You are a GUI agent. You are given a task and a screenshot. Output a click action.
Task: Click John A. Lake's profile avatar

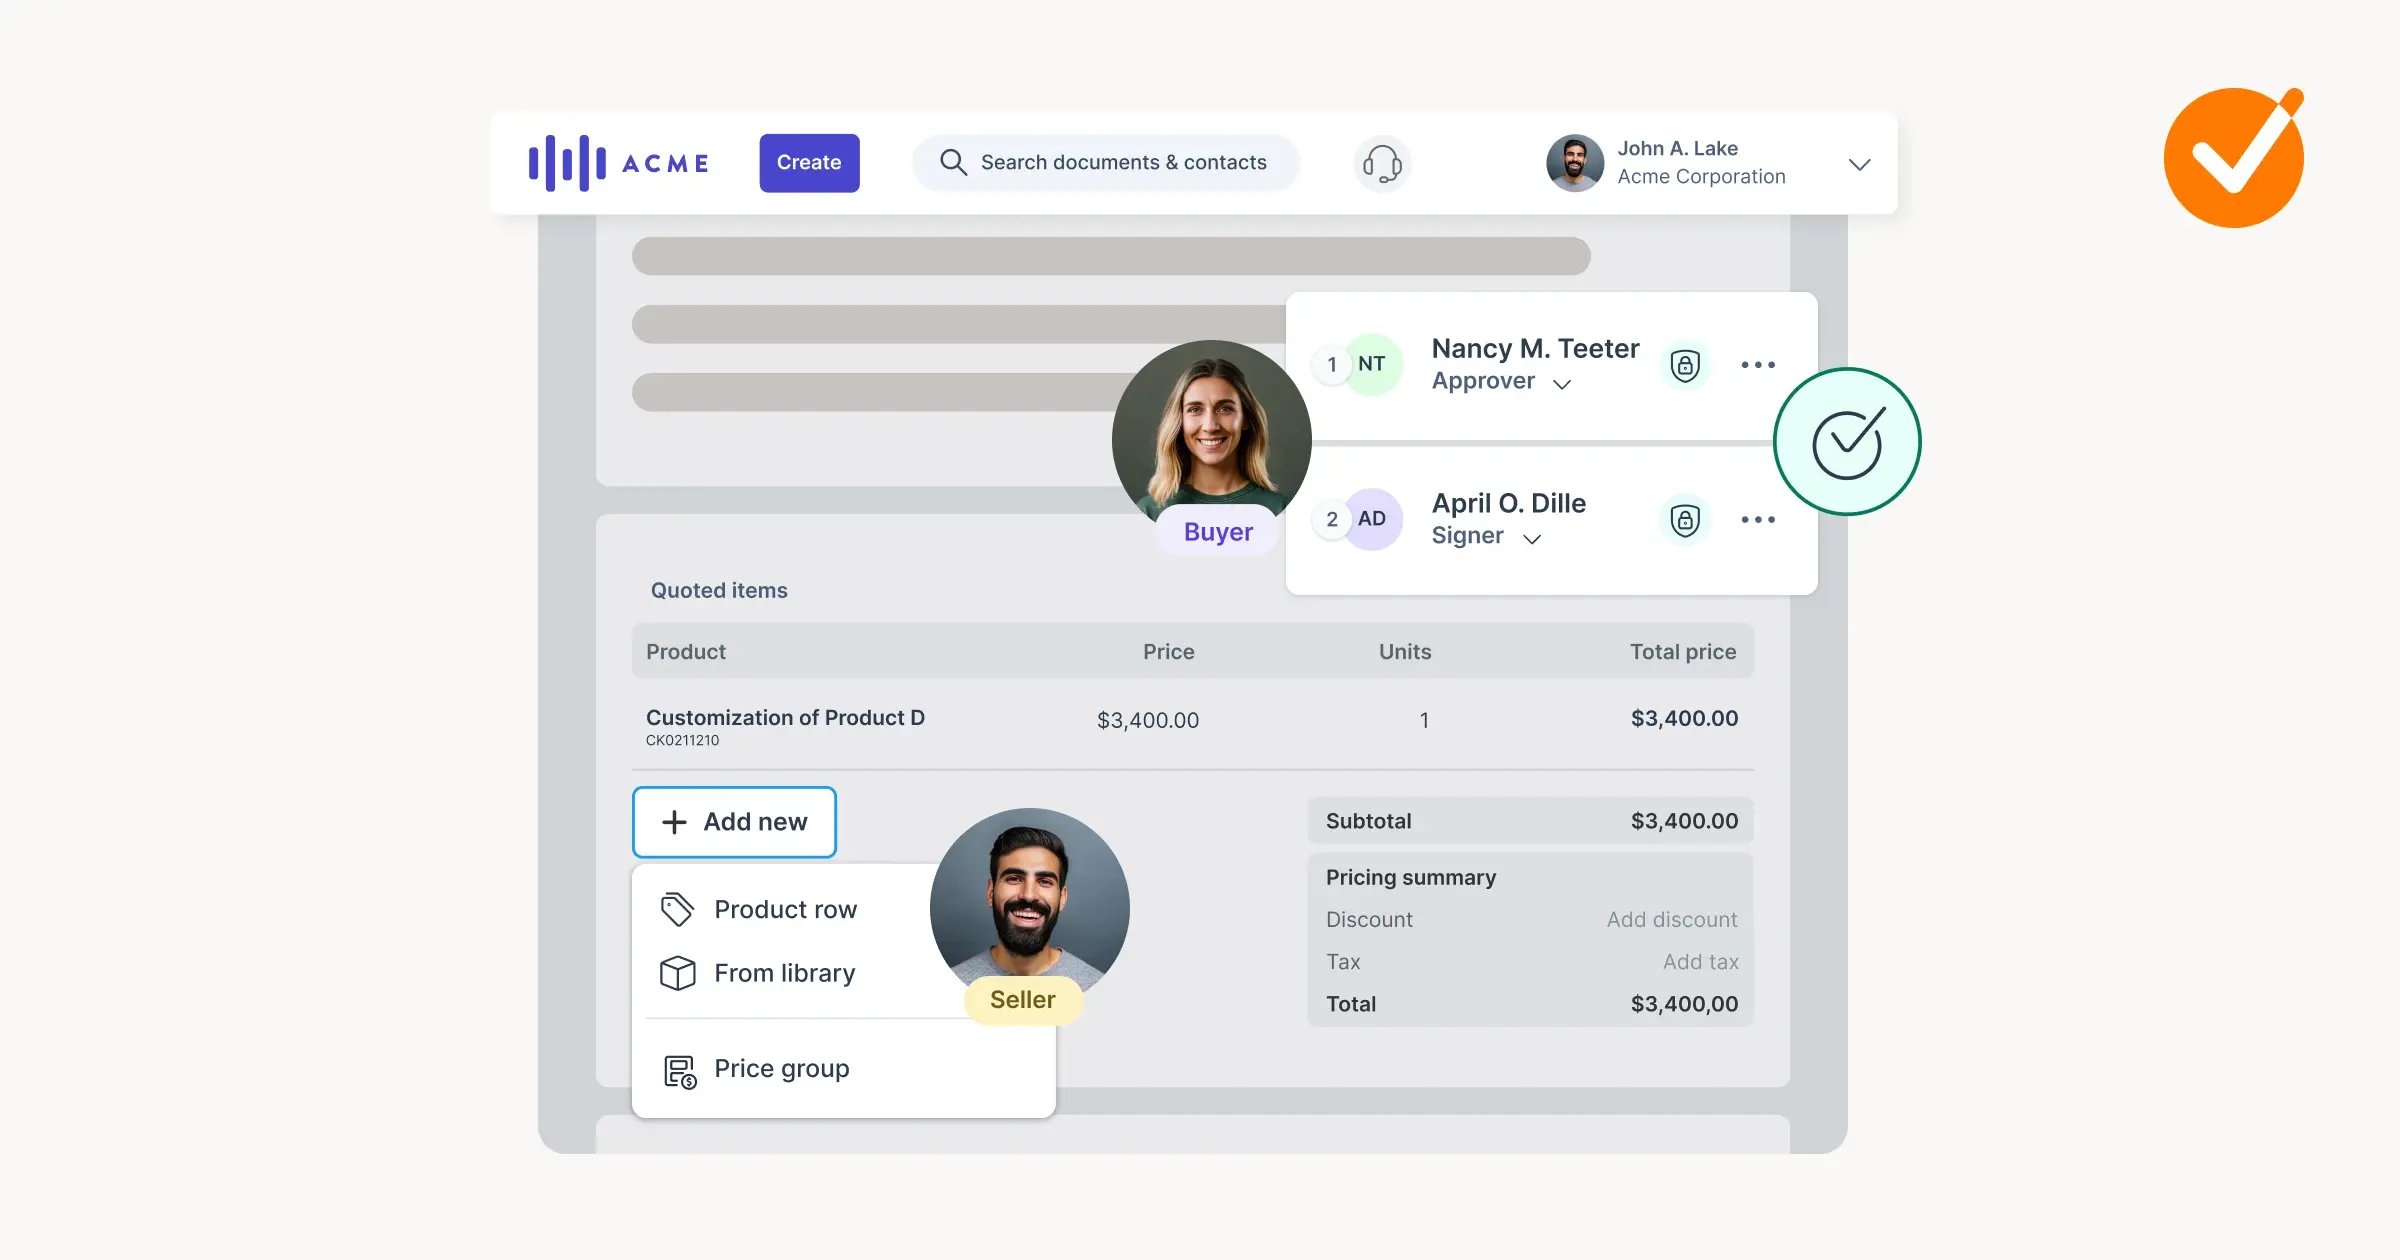pos(1575,163)
